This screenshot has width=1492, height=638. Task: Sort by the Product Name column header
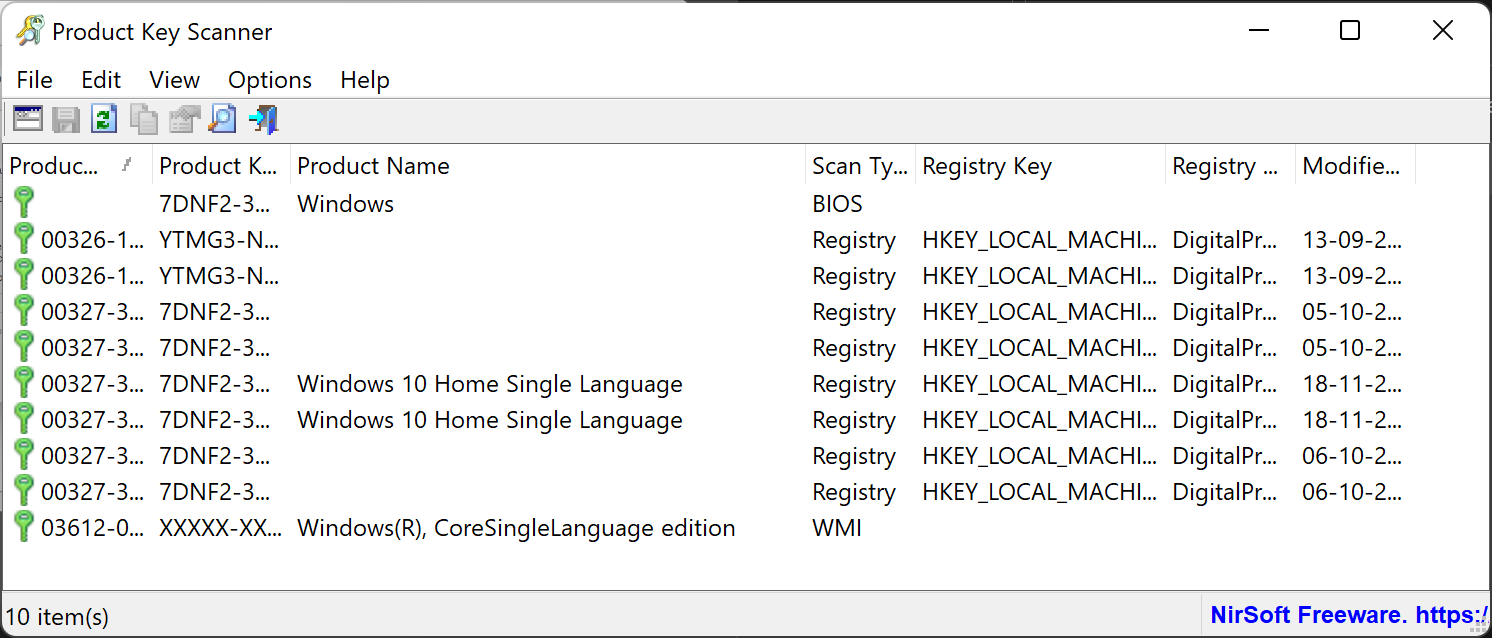pos(548,166)
